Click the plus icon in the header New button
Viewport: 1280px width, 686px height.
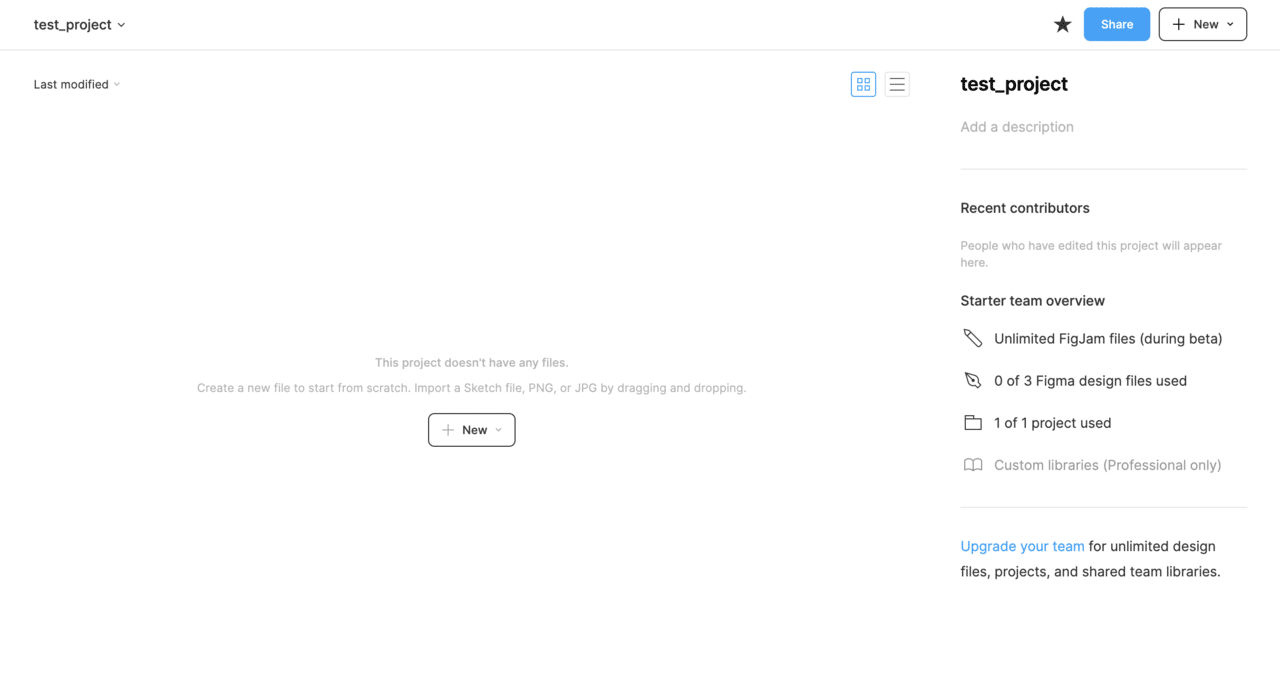coord(1179,25)
